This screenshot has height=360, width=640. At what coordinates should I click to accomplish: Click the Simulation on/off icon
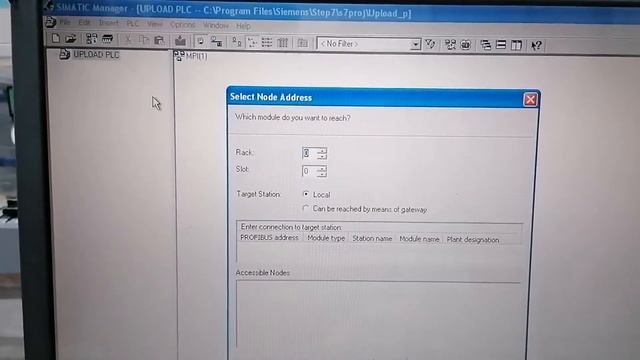tap(466, 45)
